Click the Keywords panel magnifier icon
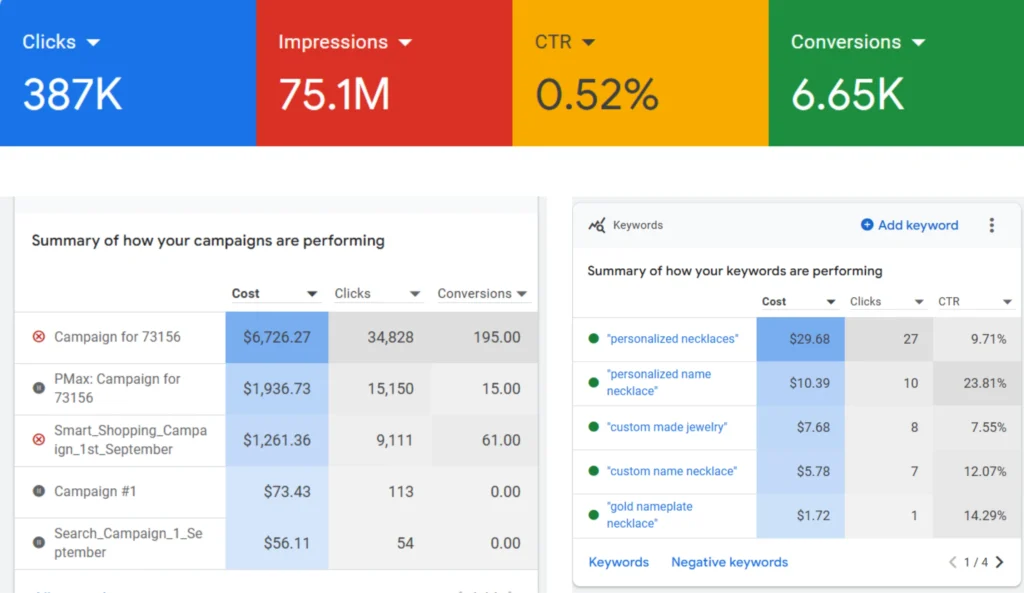 (x=597, y=226)
